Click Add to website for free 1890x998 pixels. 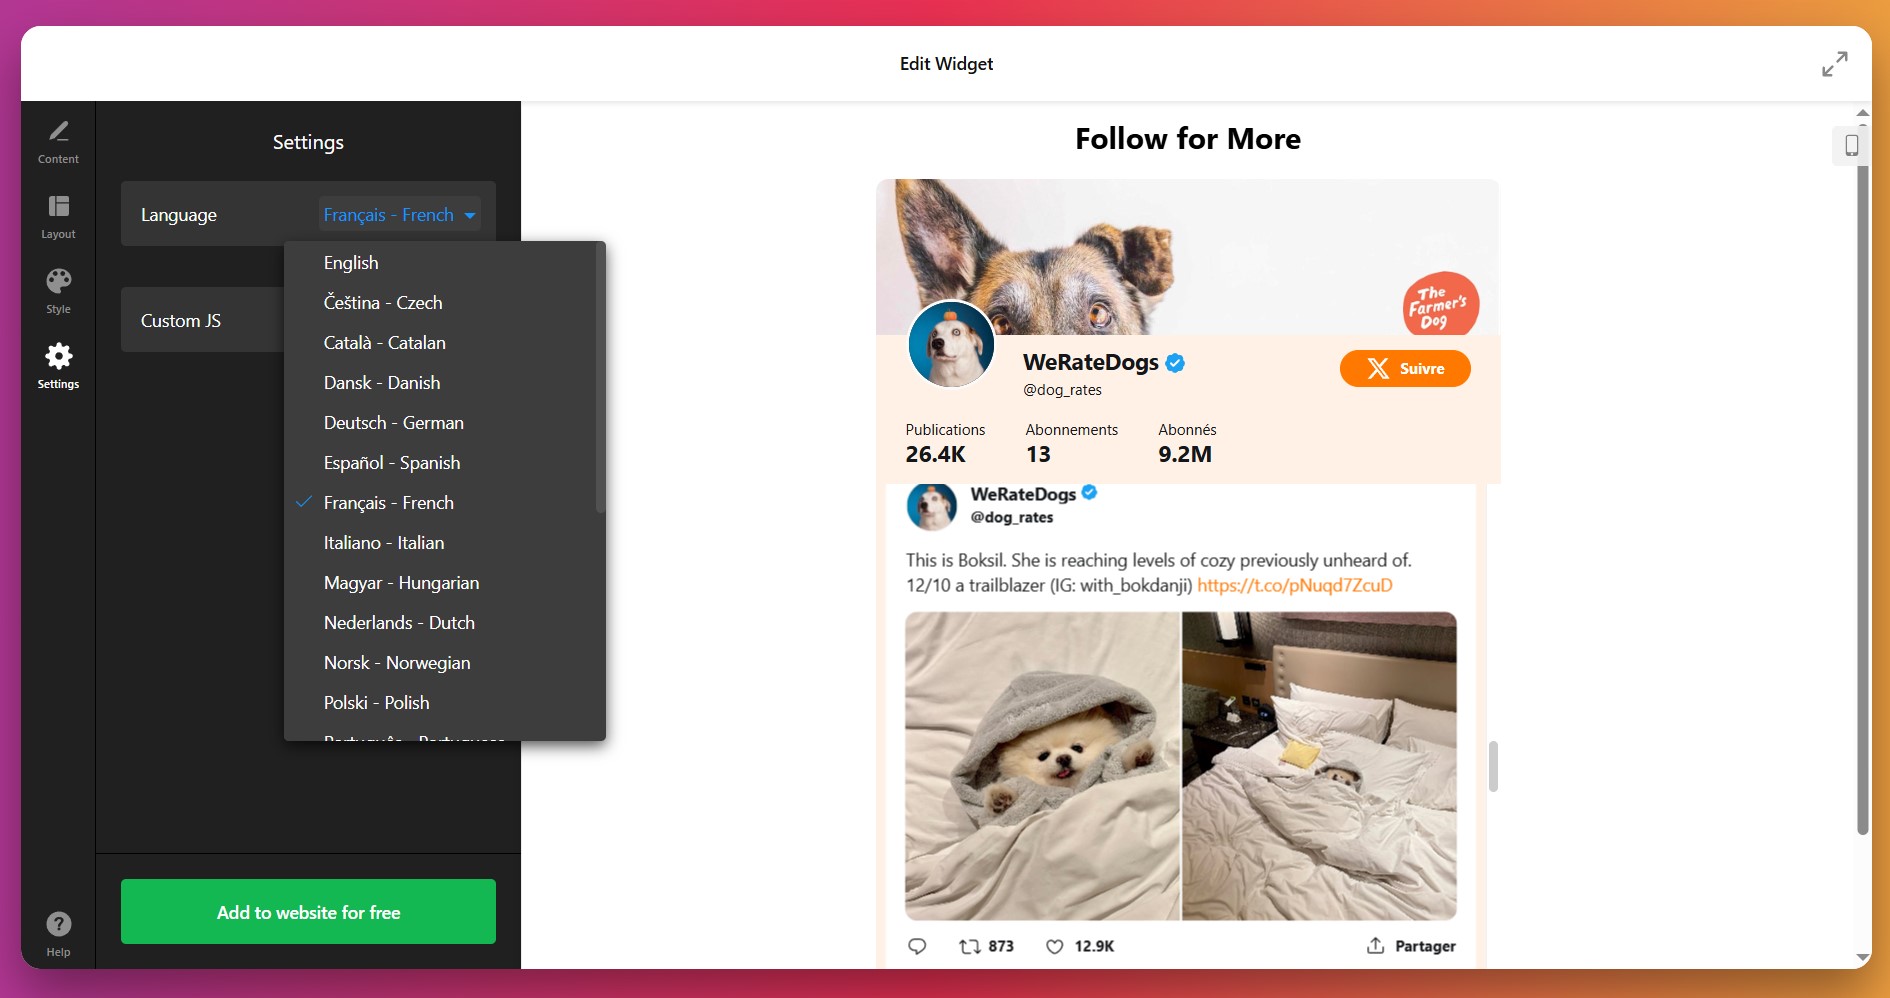point(308,911)
